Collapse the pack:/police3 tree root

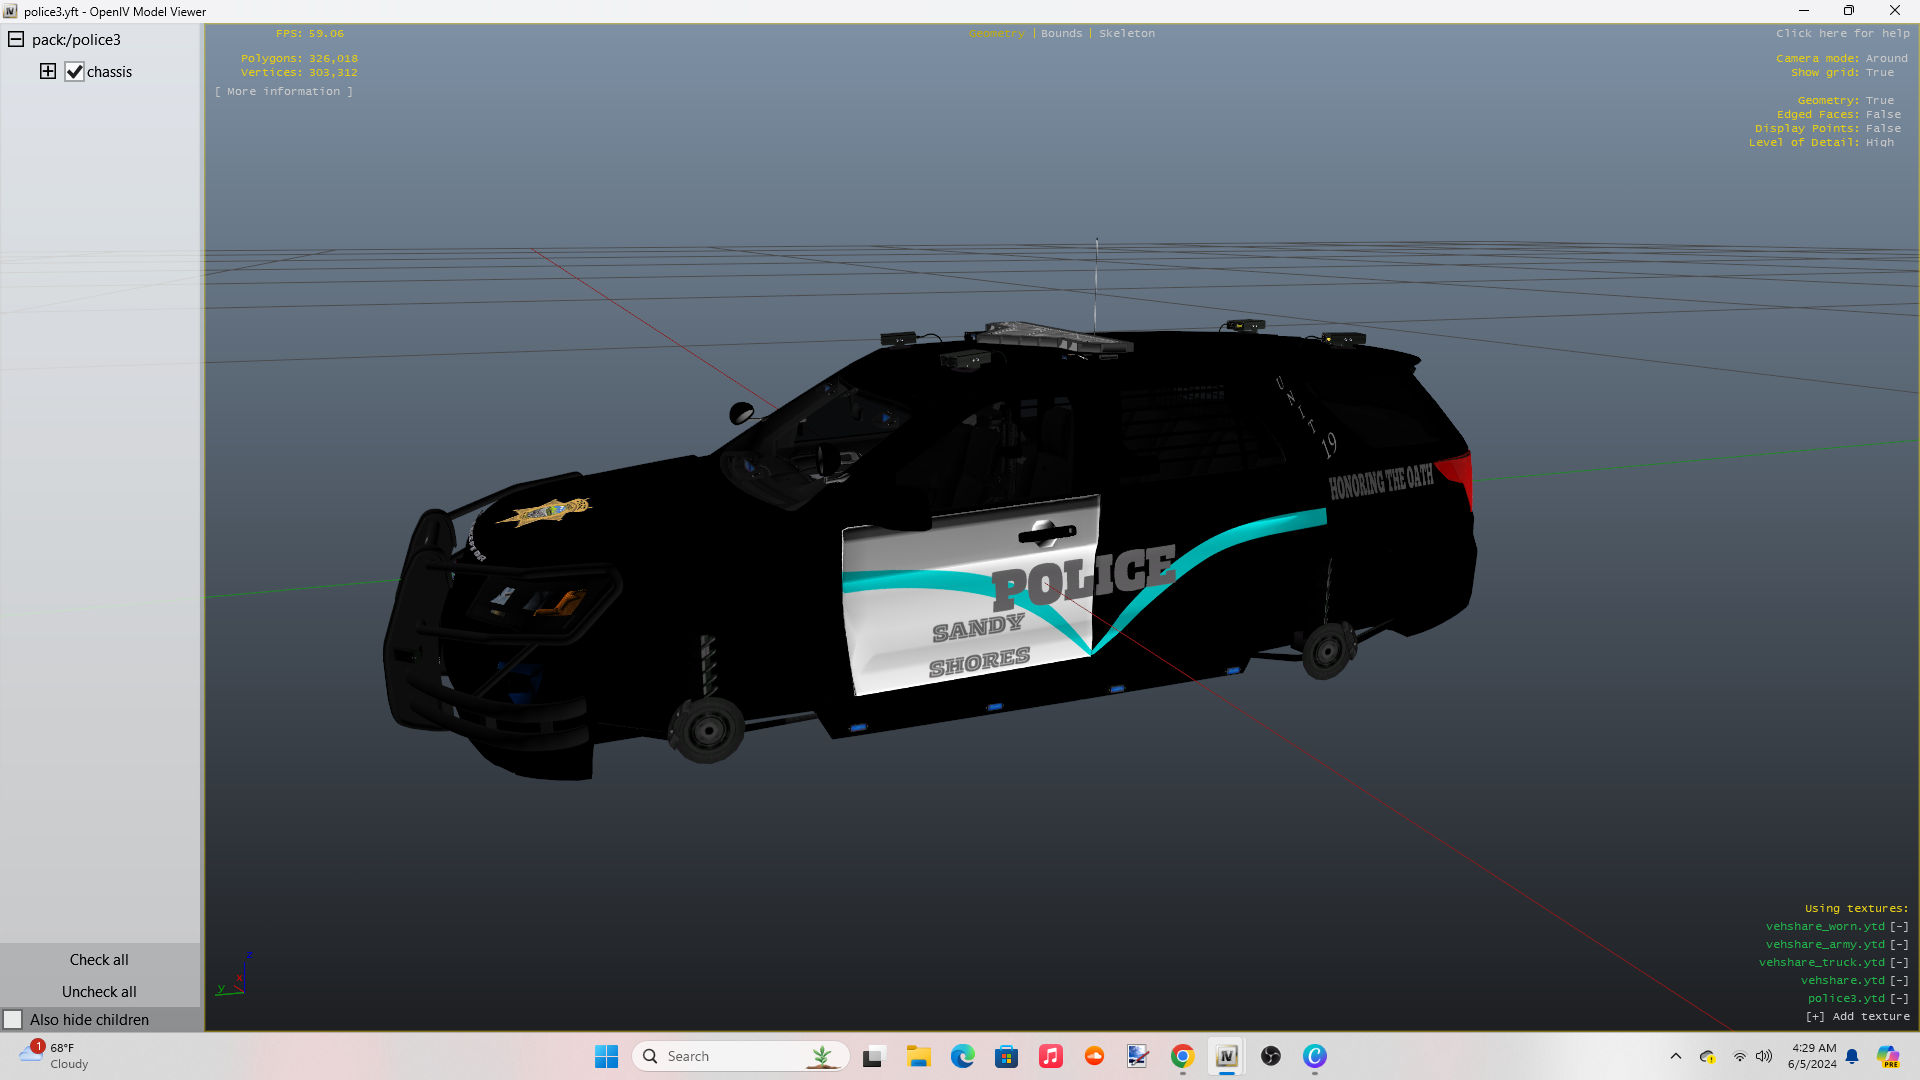click(x=16, y=40)
